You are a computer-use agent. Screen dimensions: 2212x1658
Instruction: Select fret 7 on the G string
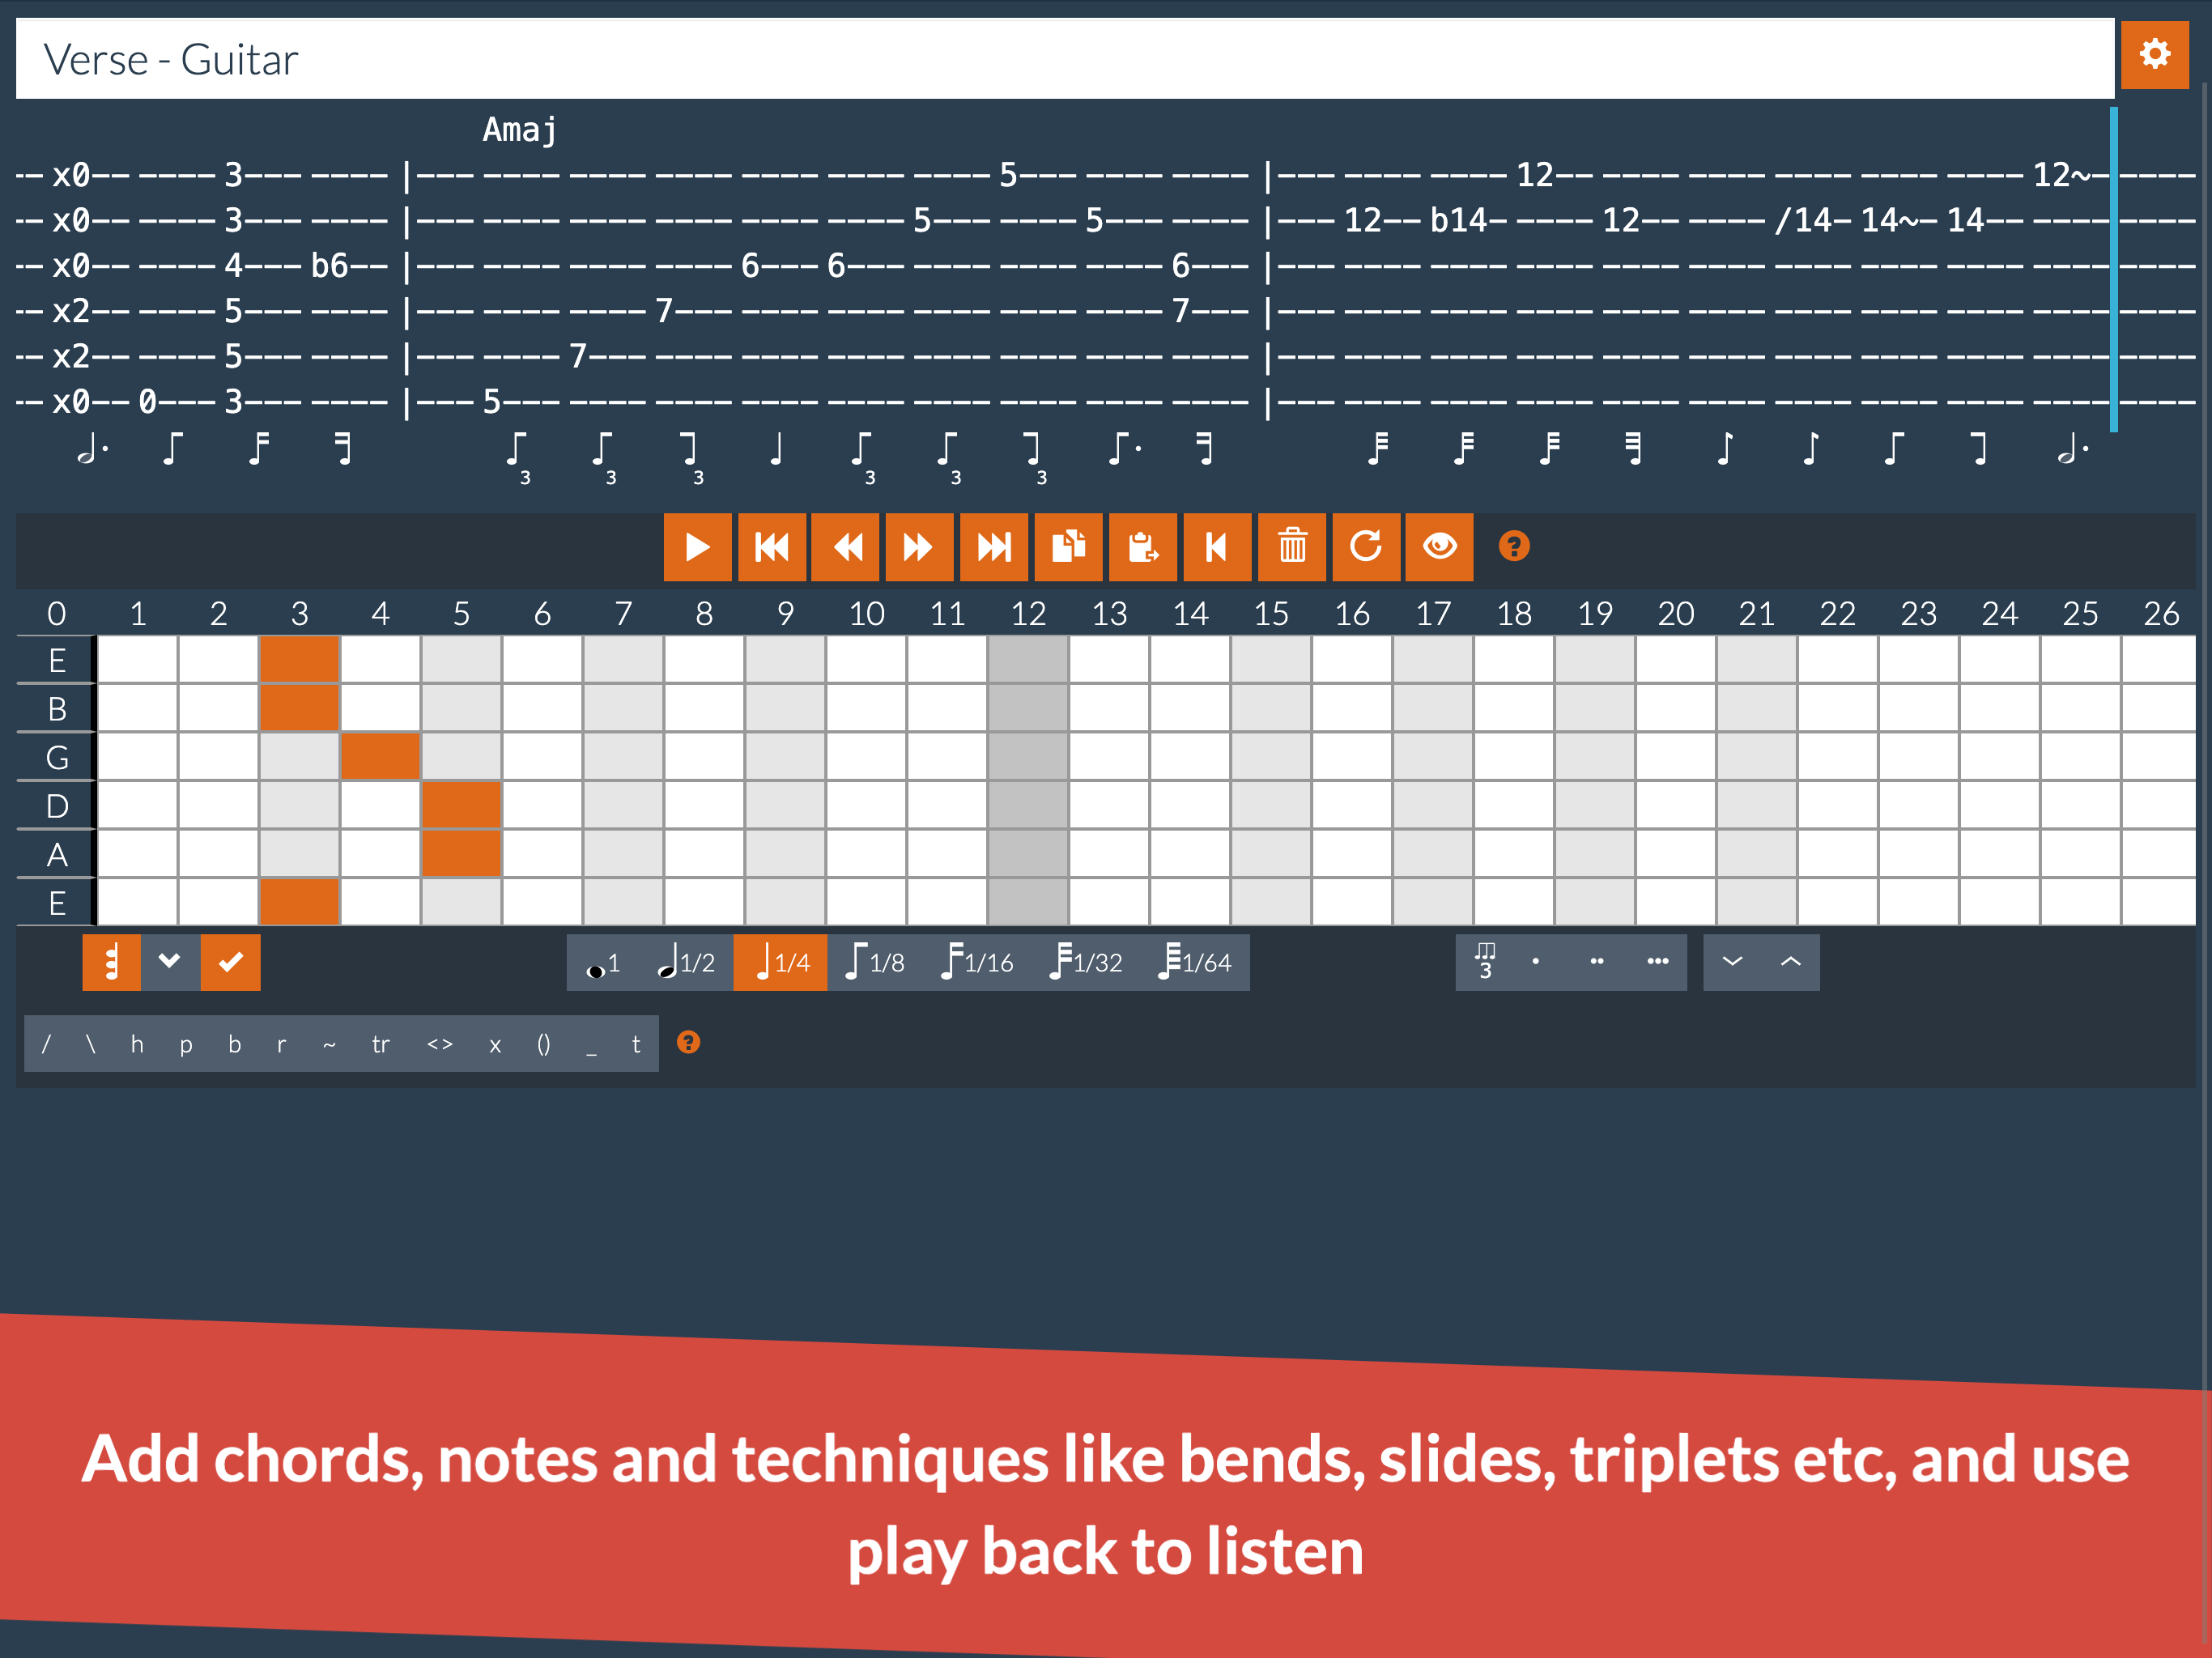tap(623, 757)
